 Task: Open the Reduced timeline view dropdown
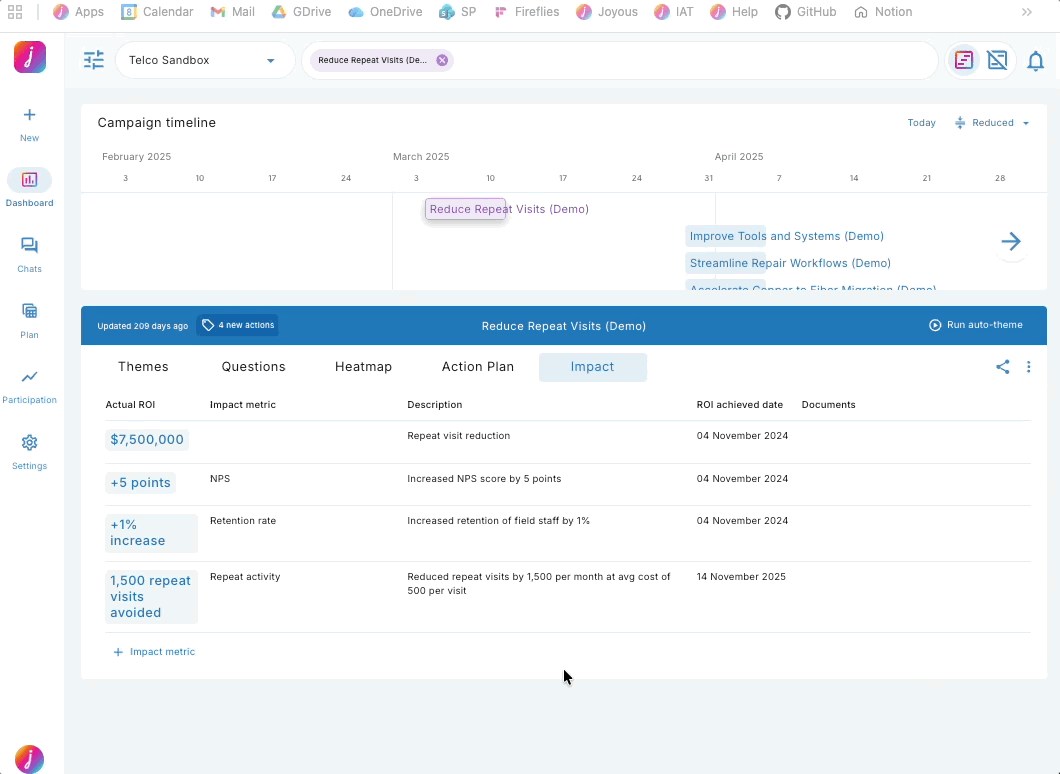click(x=991, y=122)
